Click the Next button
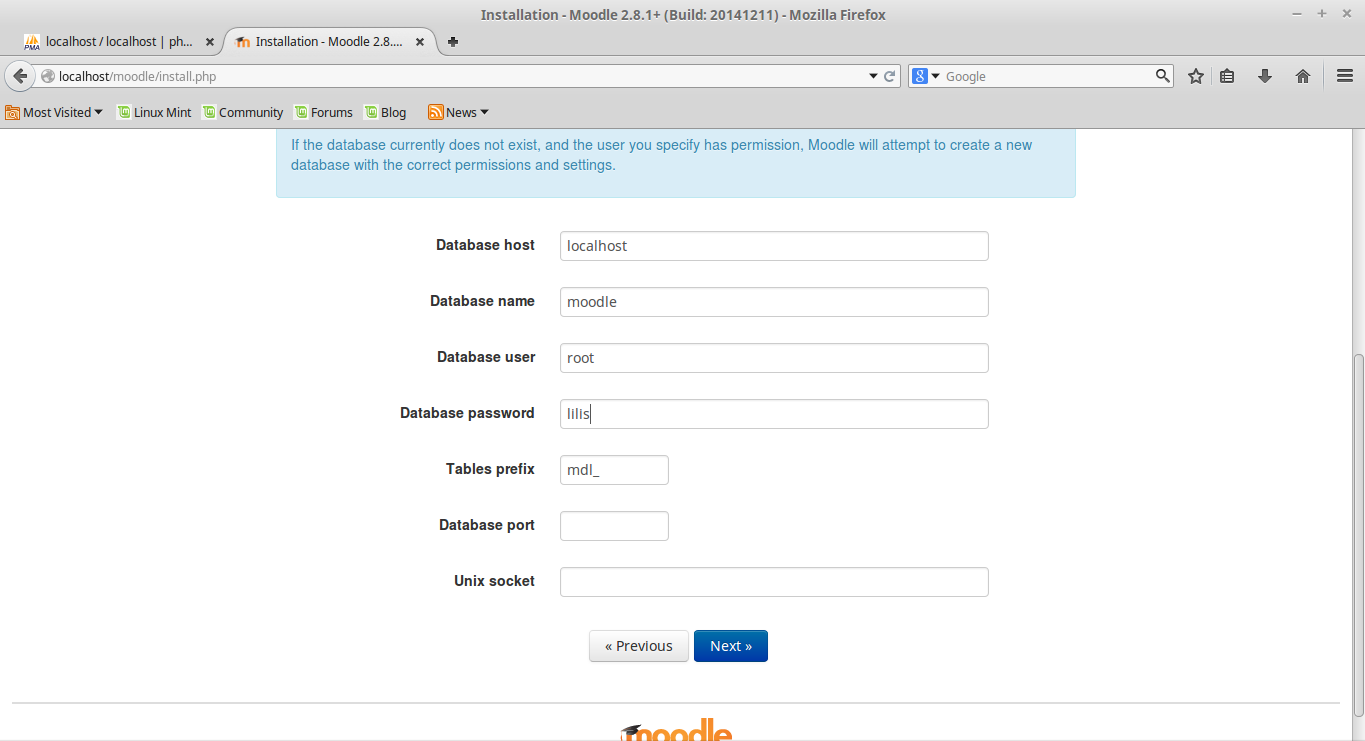 coord(730,645)
